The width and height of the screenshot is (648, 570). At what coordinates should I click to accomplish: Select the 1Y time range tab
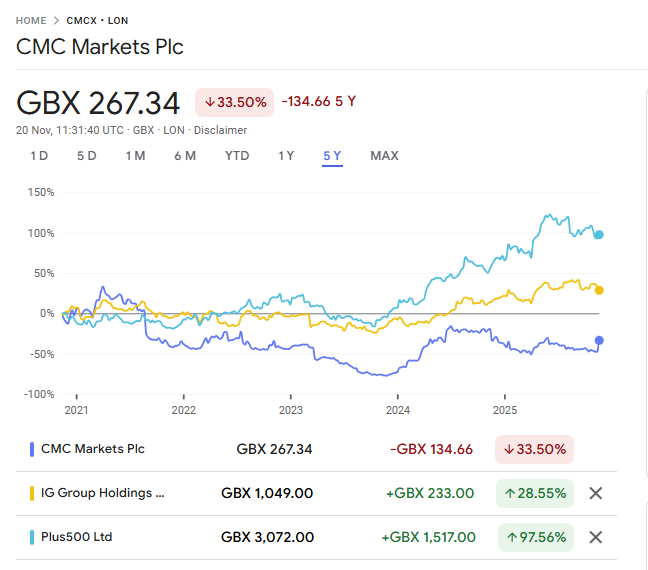286,155
